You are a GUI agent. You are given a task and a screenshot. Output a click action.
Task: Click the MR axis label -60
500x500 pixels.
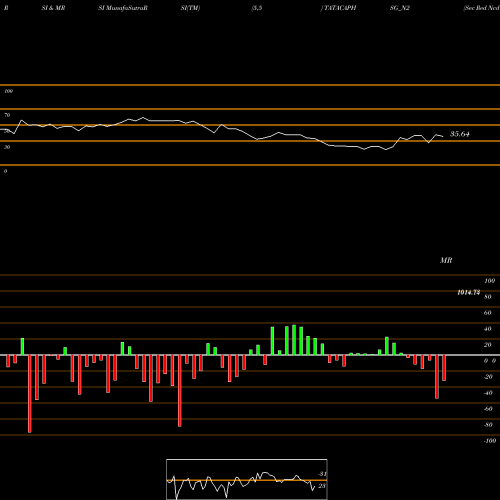(x=488, y=409)
